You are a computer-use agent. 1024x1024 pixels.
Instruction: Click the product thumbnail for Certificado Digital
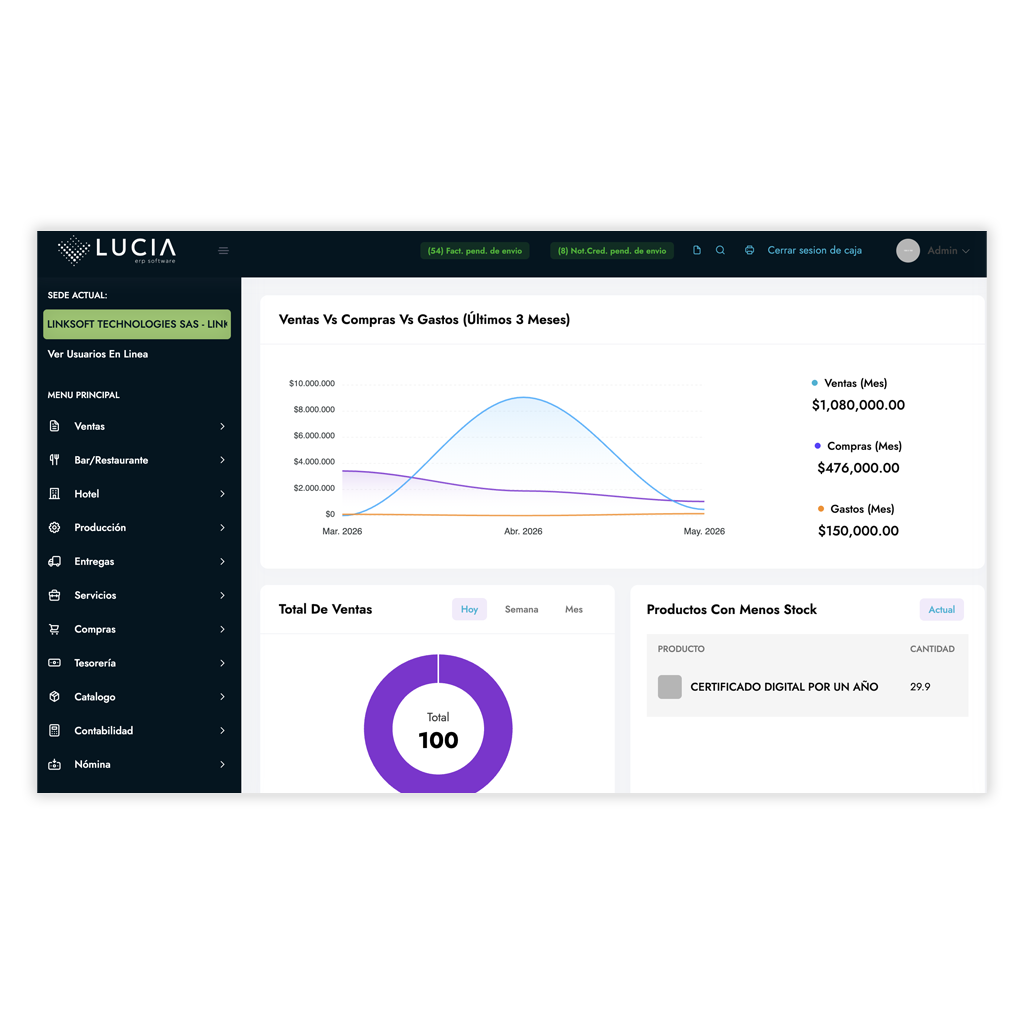pos(669,687)
